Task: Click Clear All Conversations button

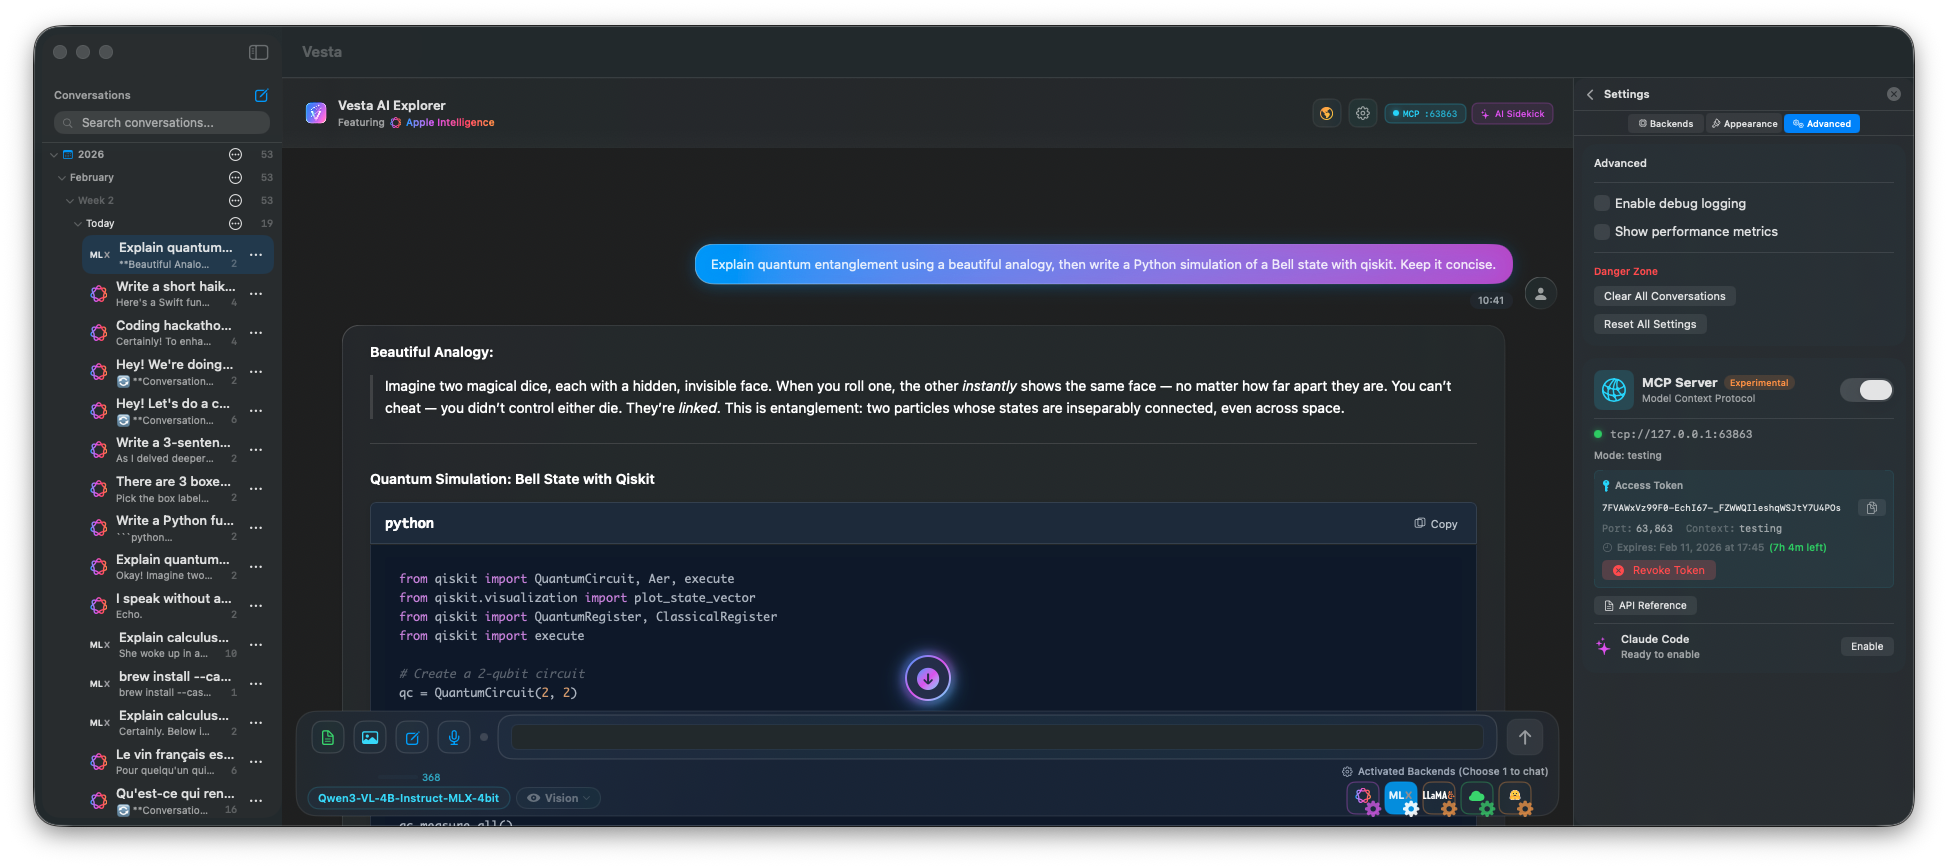Action: pyautogui.click(x=1664, y=296)
